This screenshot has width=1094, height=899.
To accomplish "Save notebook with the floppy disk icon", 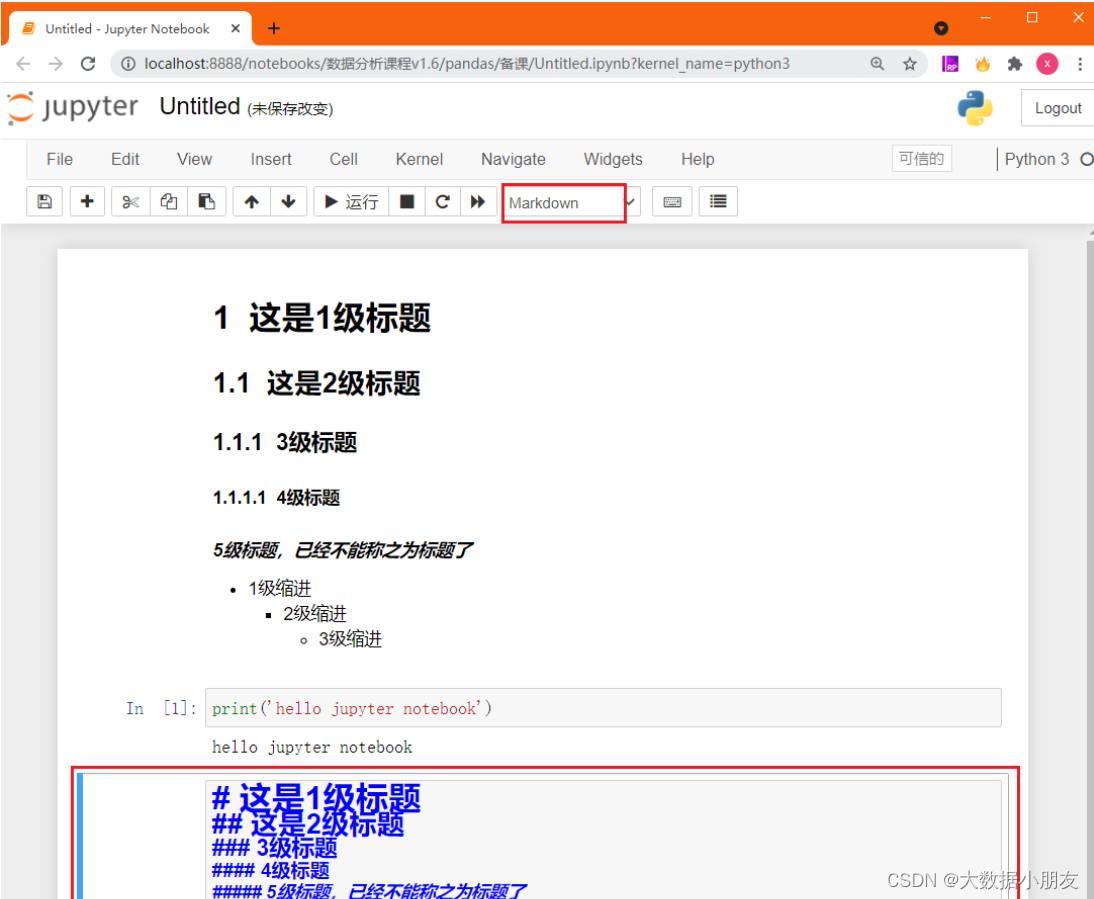I will tap(45, 202).
